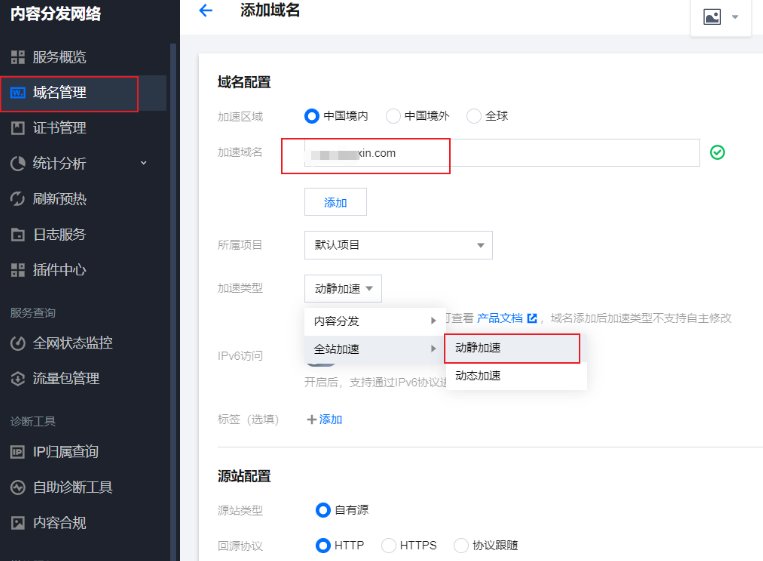The height and width of the screenshot is (561, 763).
Task: Click the plus icon beside 标签 添加
Action: tap(311, 419)
